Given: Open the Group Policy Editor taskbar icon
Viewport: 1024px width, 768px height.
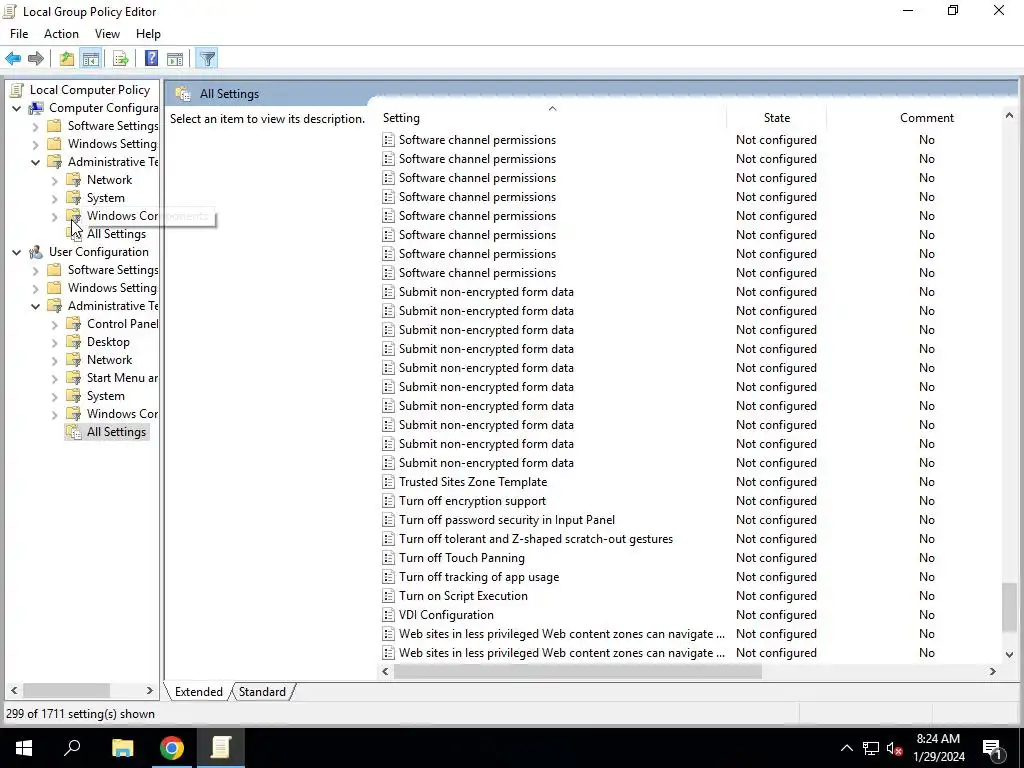Looking at the screenshot, I should pos(221,748).
